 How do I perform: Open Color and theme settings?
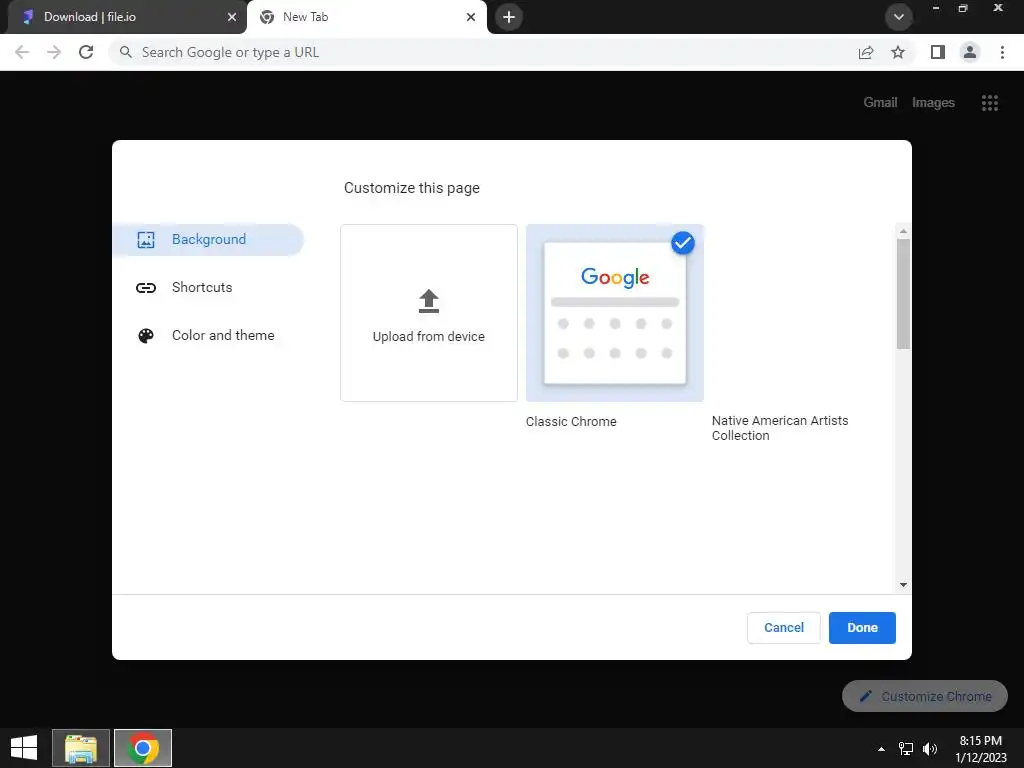pos(223,336)
